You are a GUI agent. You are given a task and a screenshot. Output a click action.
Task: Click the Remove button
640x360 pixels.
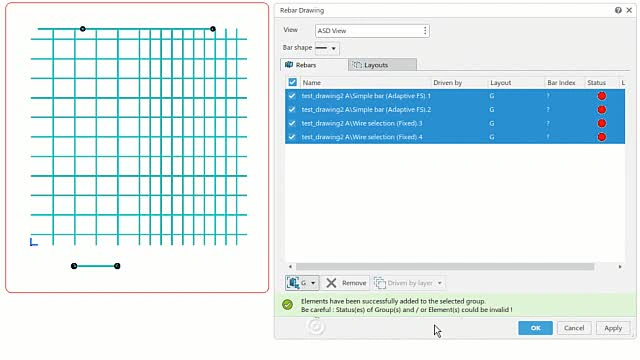tap(346, 283)
